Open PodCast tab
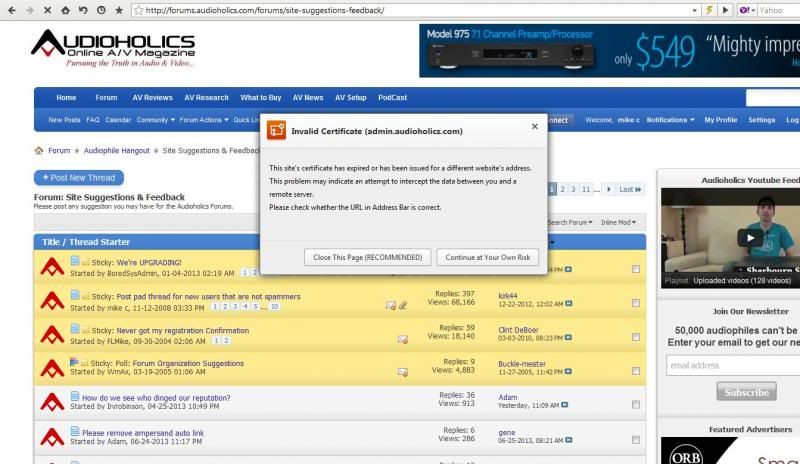The image size is (800, 464). (392, 97)
